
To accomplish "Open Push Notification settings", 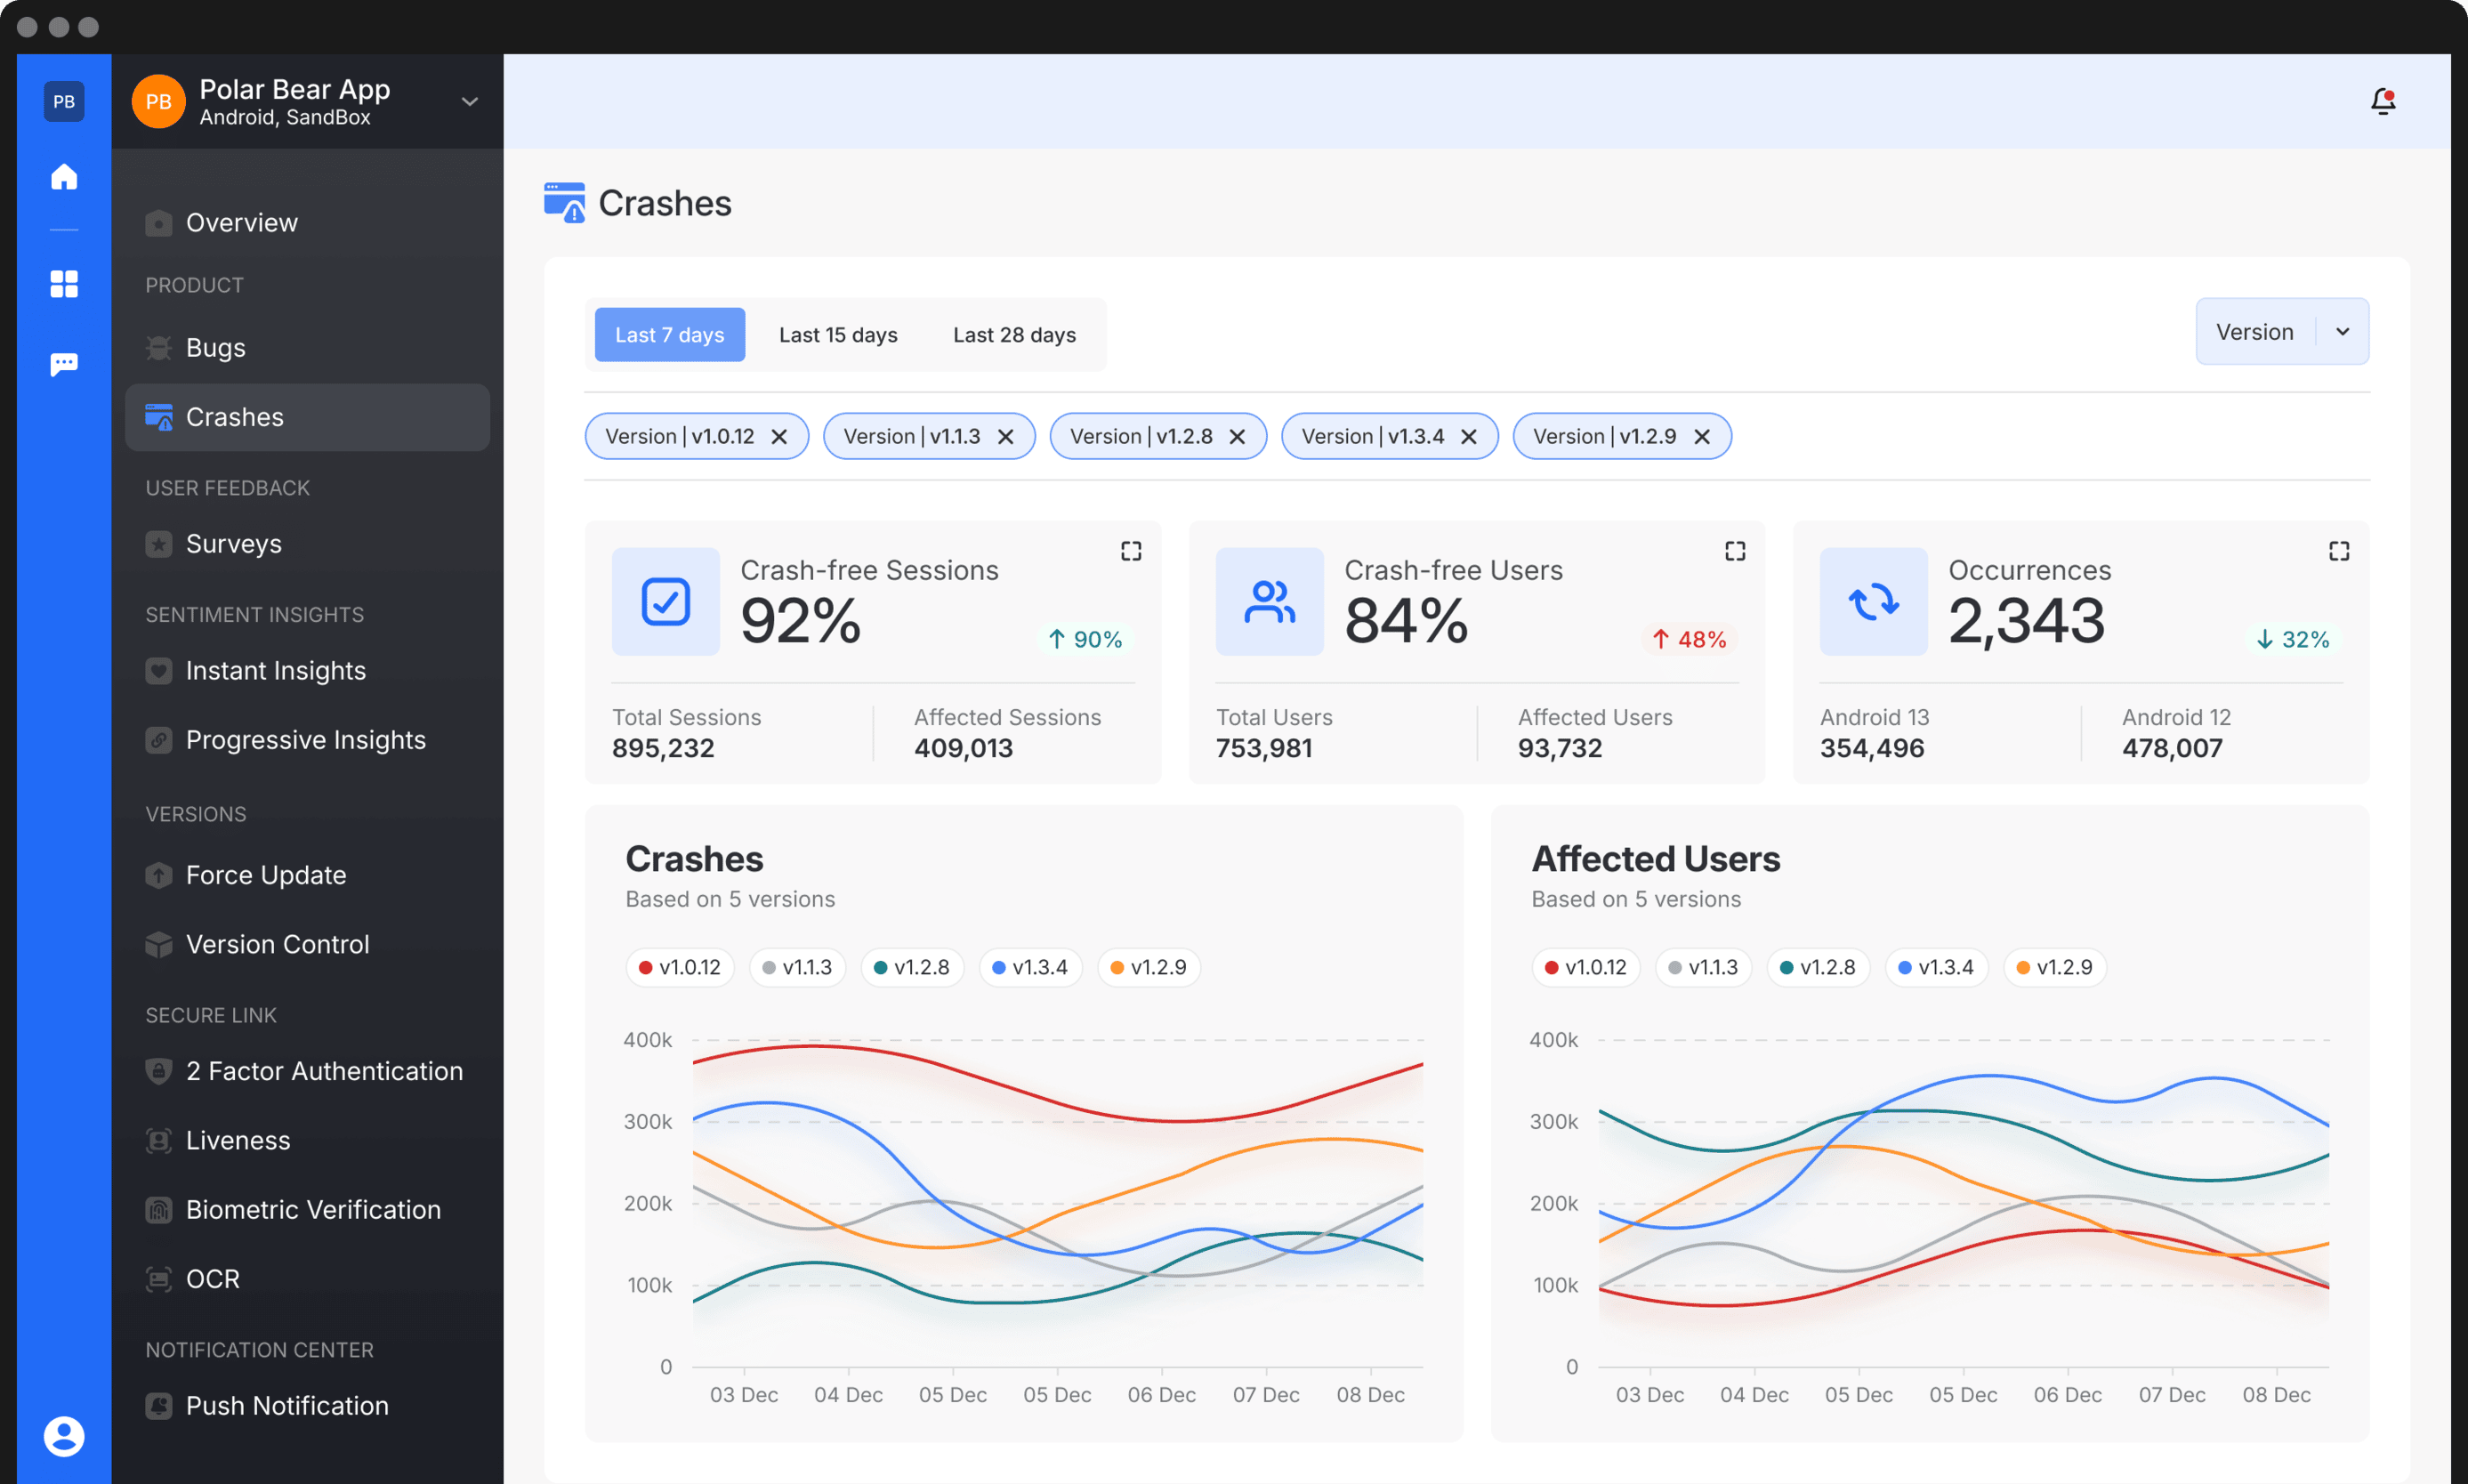I will click(x=287, y=1405).
